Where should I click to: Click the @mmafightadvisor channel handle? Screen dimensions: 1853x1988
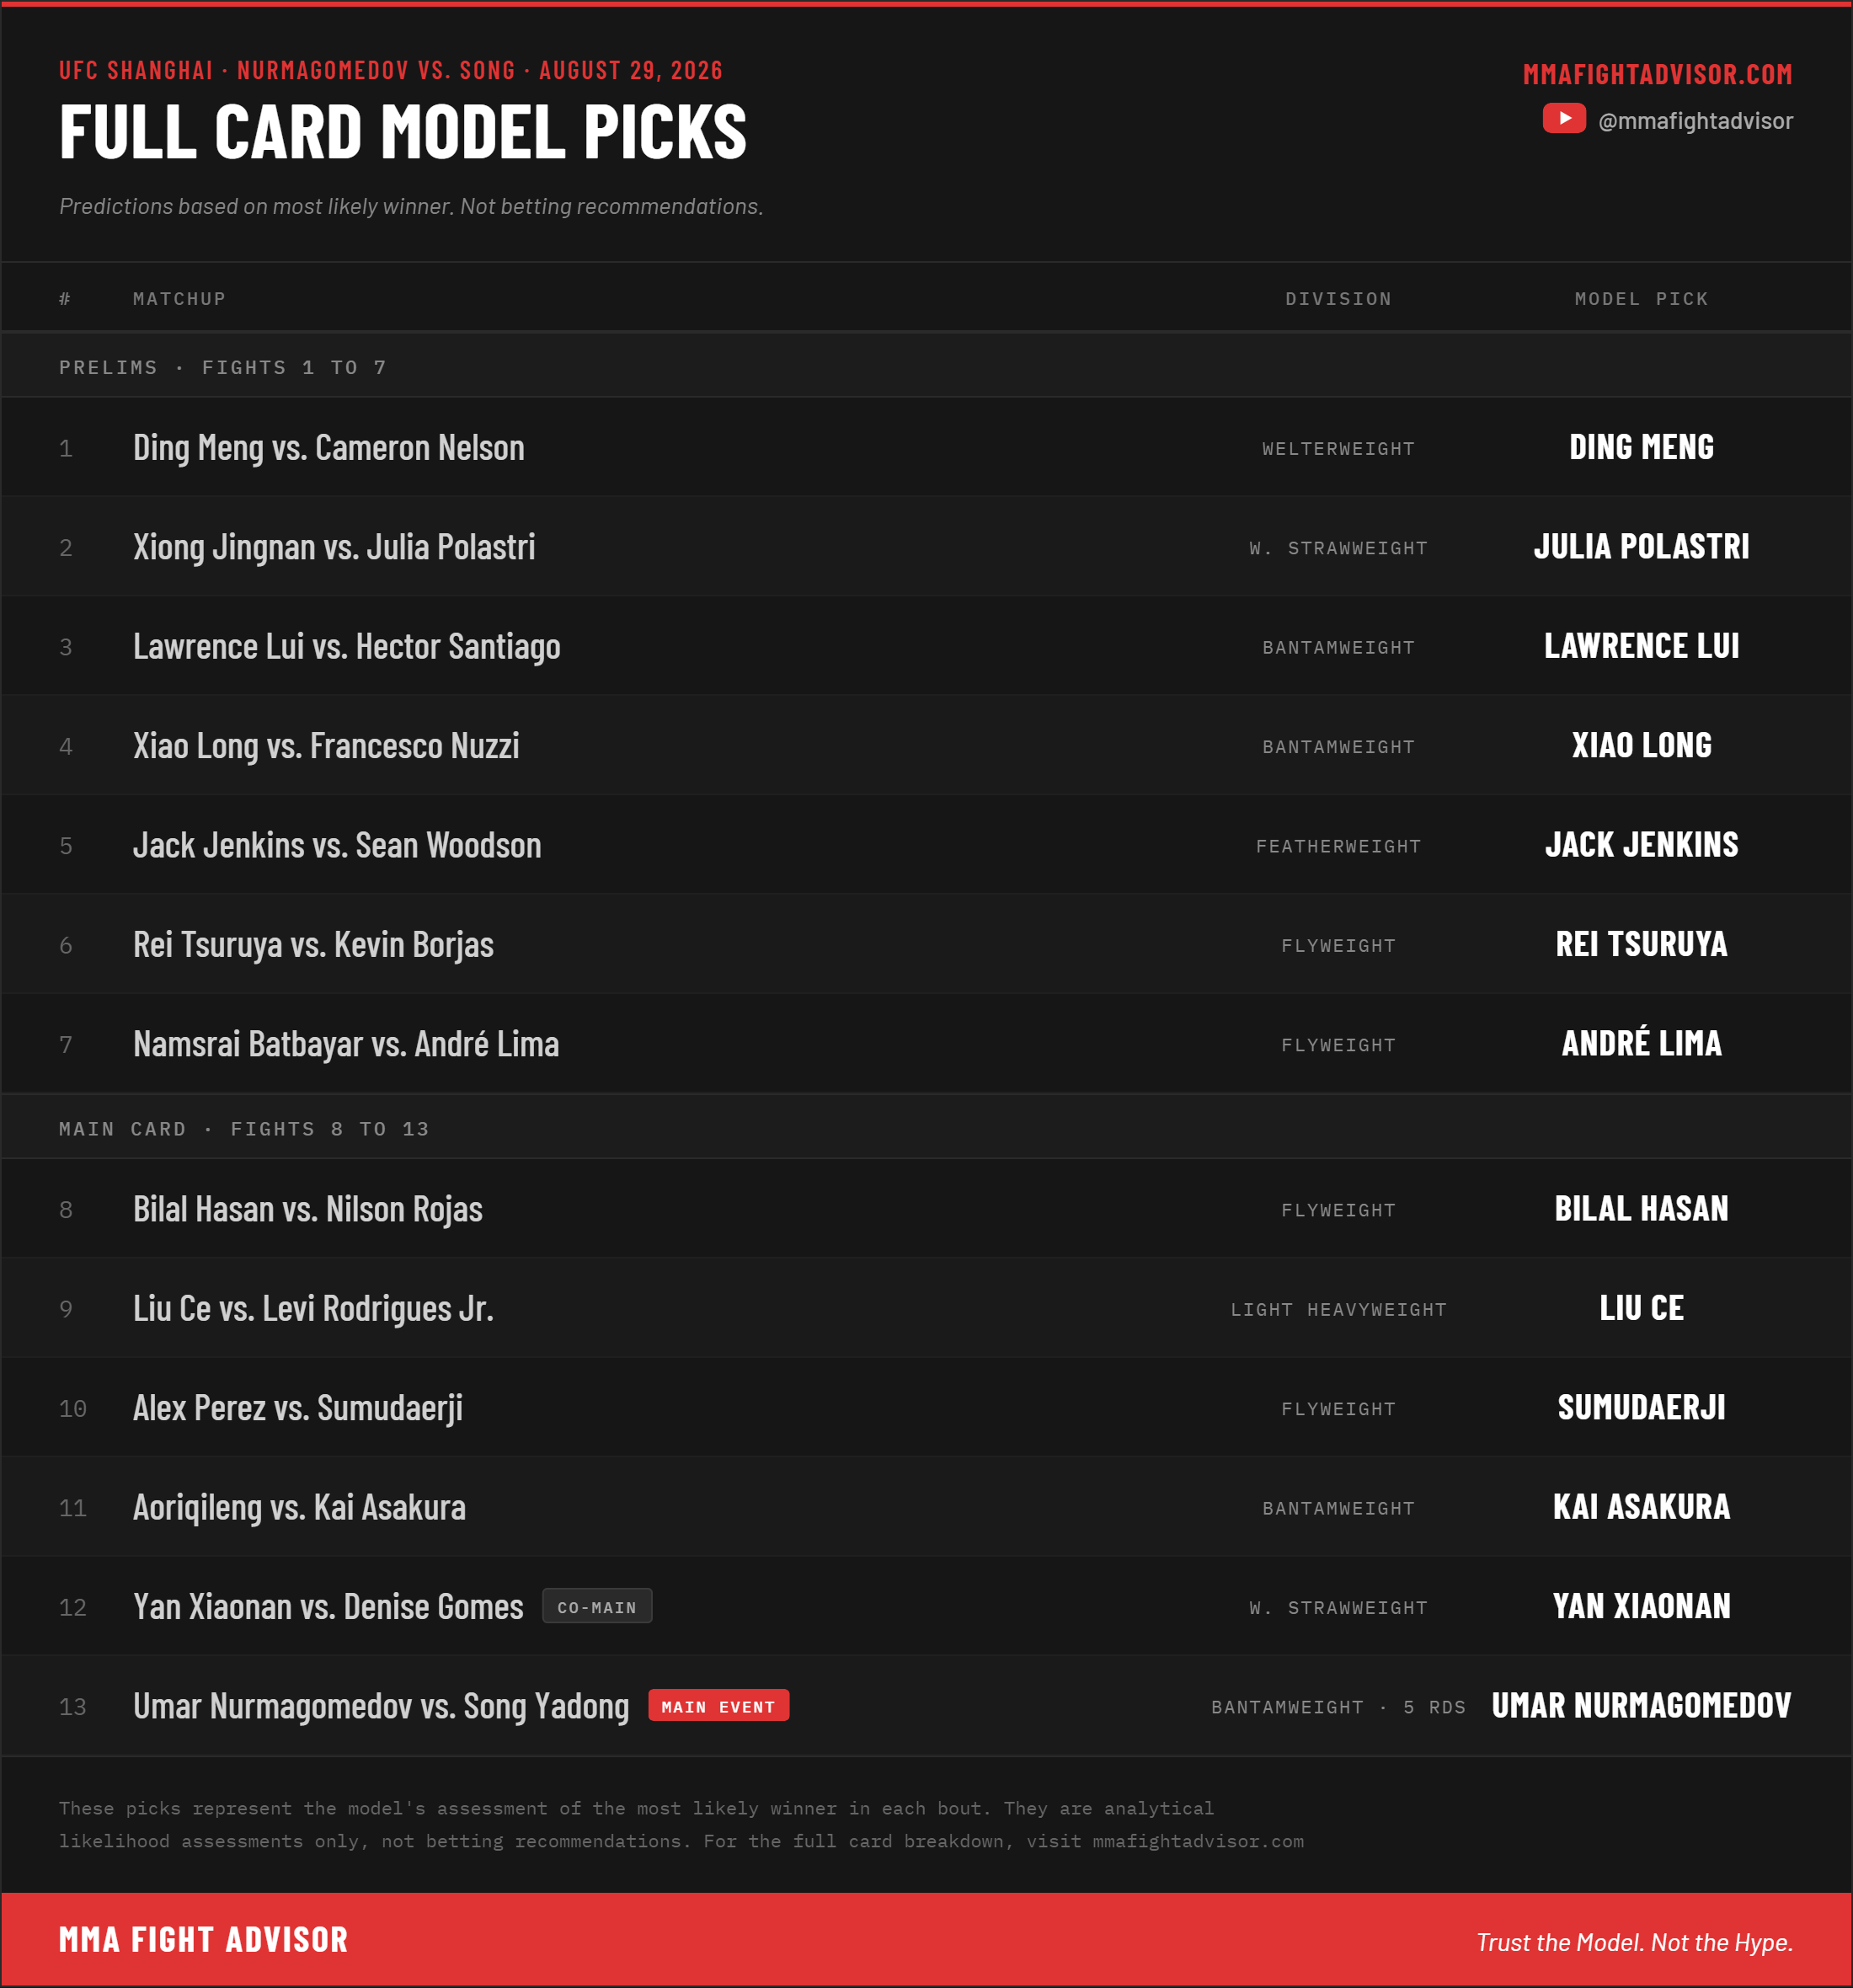(1695, 121)
